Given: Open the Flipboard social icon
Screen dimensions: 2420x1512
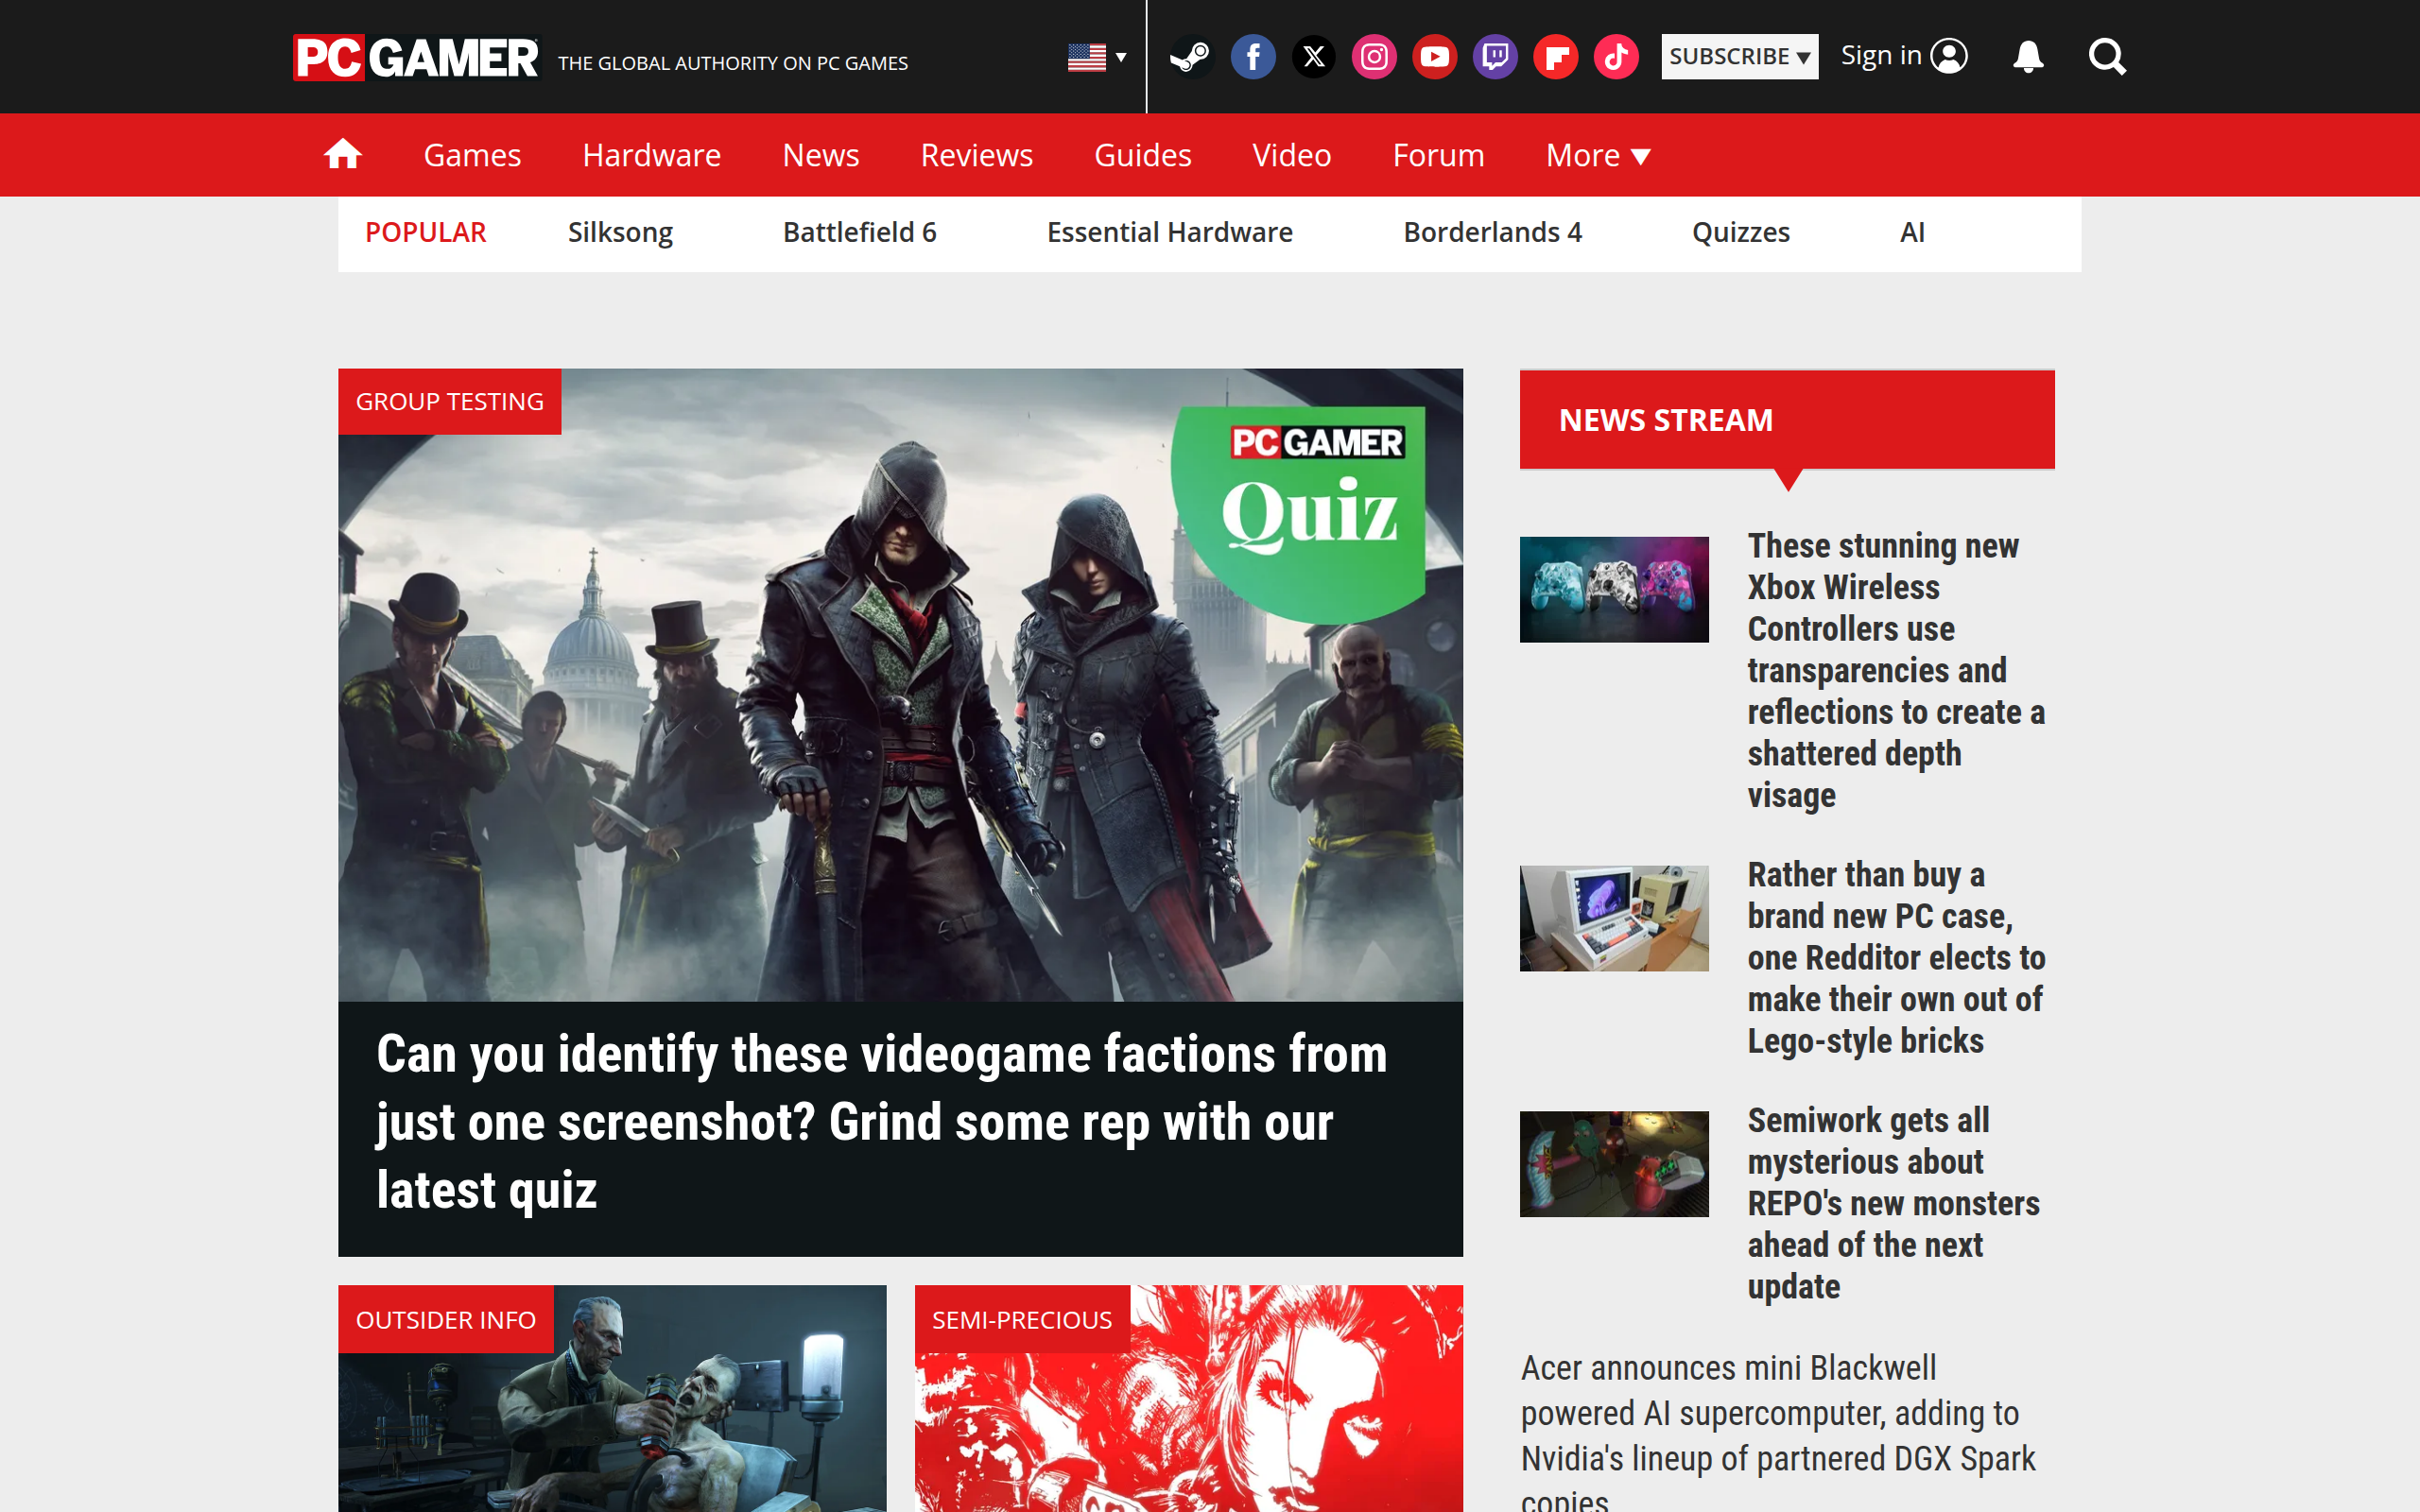Looking at the screenshot, I should click(1555, 57).
